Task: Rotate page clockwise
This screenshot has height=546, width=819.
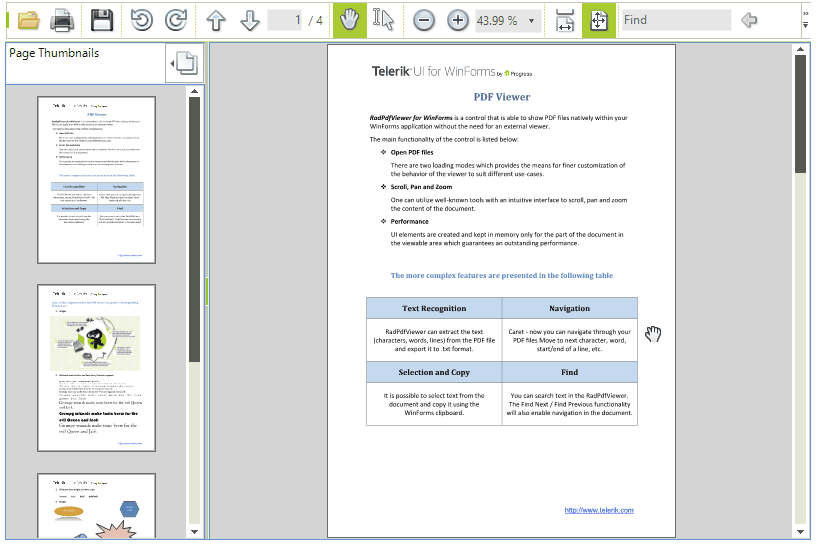Action: 176,20
